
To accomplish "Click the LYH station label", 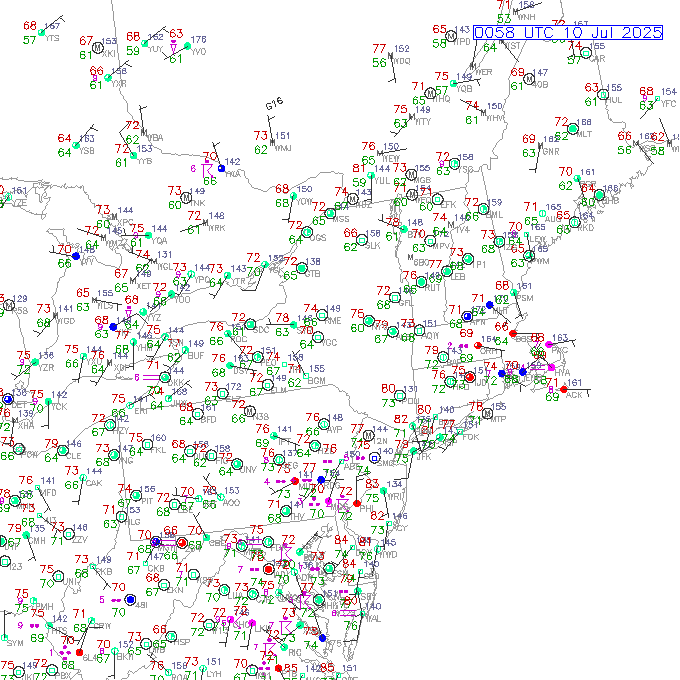I will click(213, 673).
